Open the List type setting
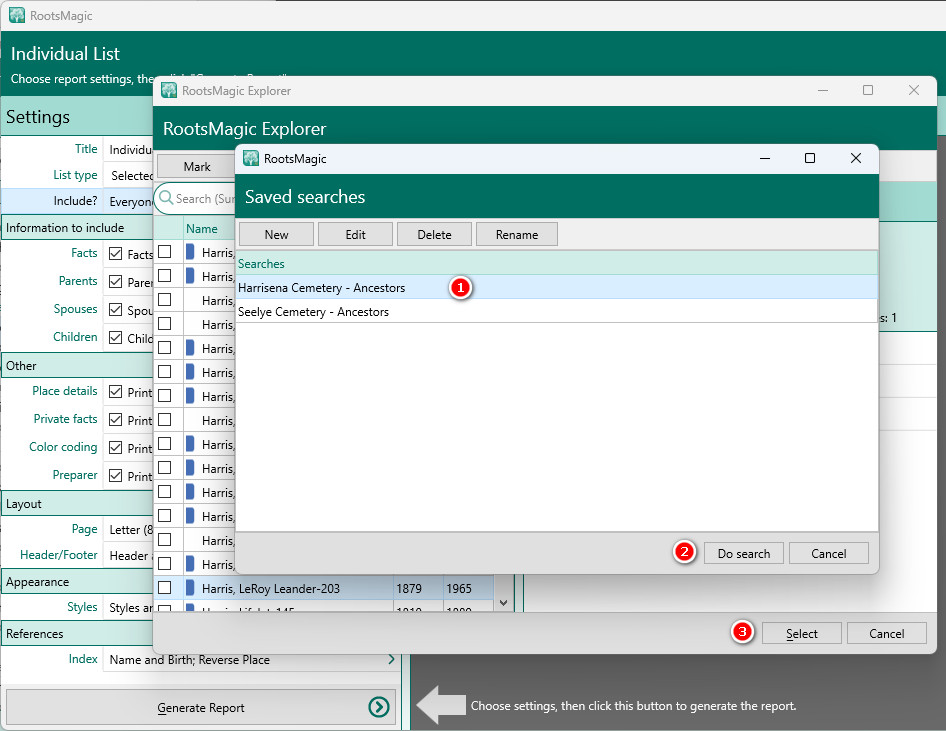The height and width of the screenshot is (731, 946). pos(128,176)
